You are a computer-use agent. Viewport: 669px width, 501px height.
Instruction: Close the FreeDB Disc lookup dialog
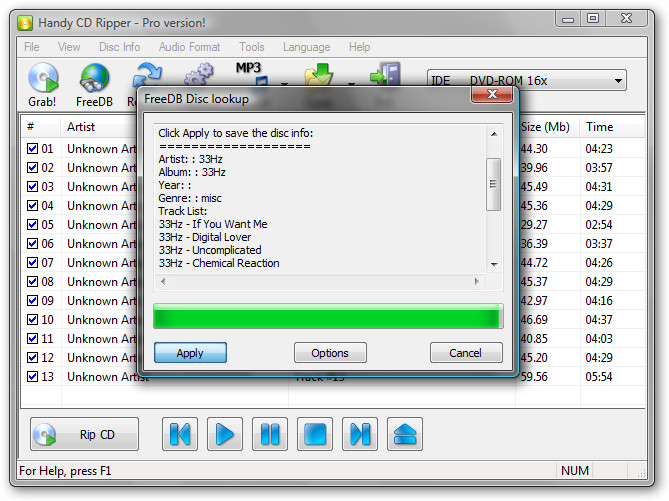pyautogui.click(x=492, y=94)
